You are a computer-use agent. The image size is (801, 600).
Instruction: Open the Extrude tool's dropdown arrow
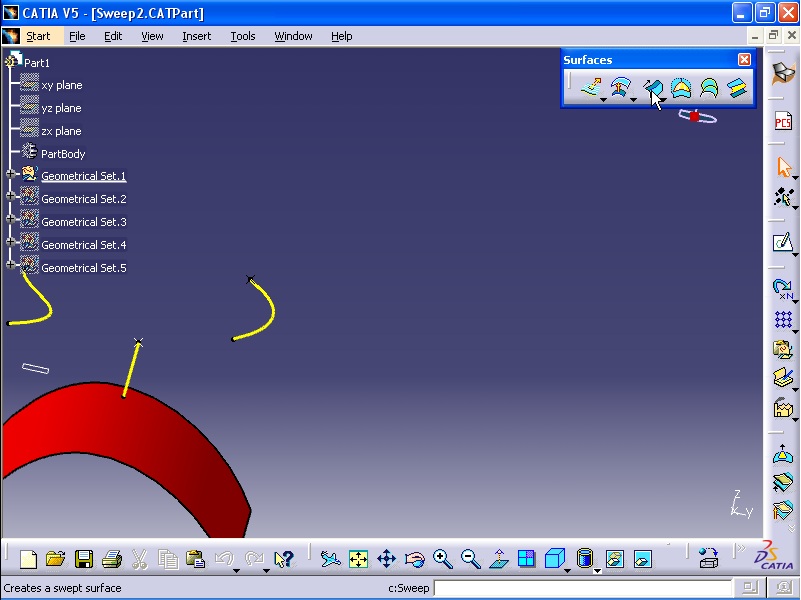pyautogui.click(x=603, y=100)
